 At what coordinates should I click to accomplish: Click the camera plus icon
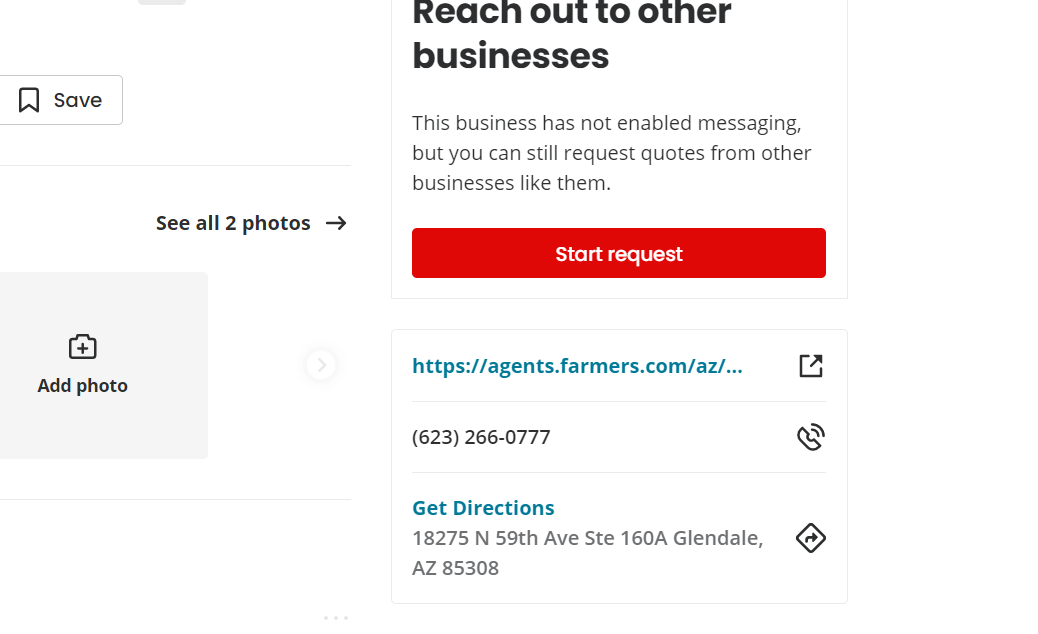coord(83,347)
